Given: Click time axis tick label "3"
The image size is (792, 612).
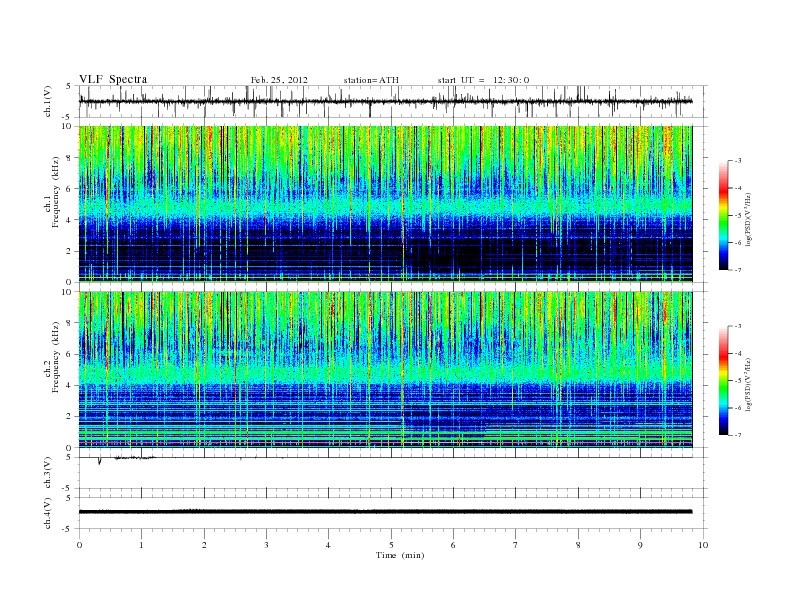Looking at the screenshot, I should (266, 545).
